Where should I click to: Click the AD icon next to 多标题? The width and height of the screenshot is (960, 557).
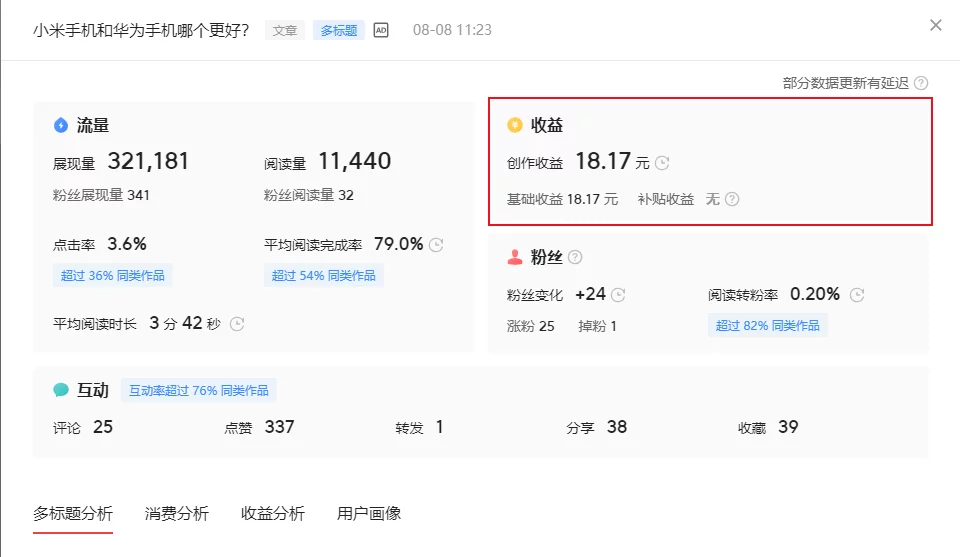(x=381, y=30)
